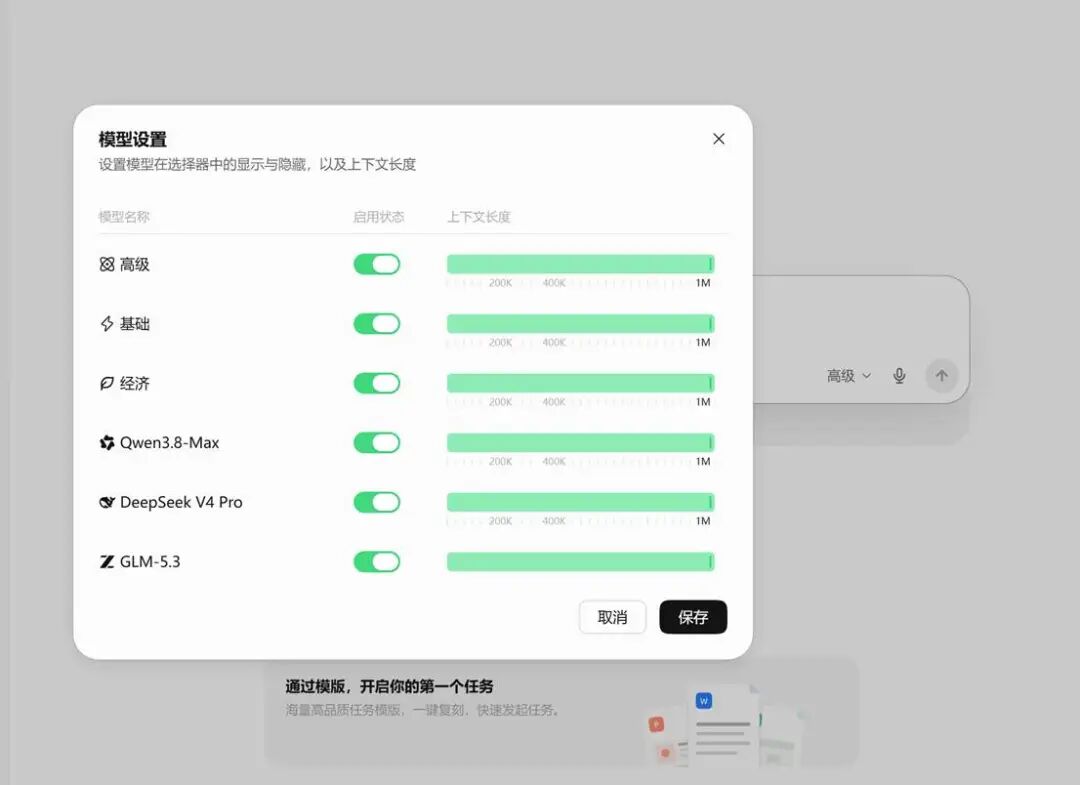Click the 高级 model name
Viewport: 1080px width, 785px height.
click(x=134, y=264)
